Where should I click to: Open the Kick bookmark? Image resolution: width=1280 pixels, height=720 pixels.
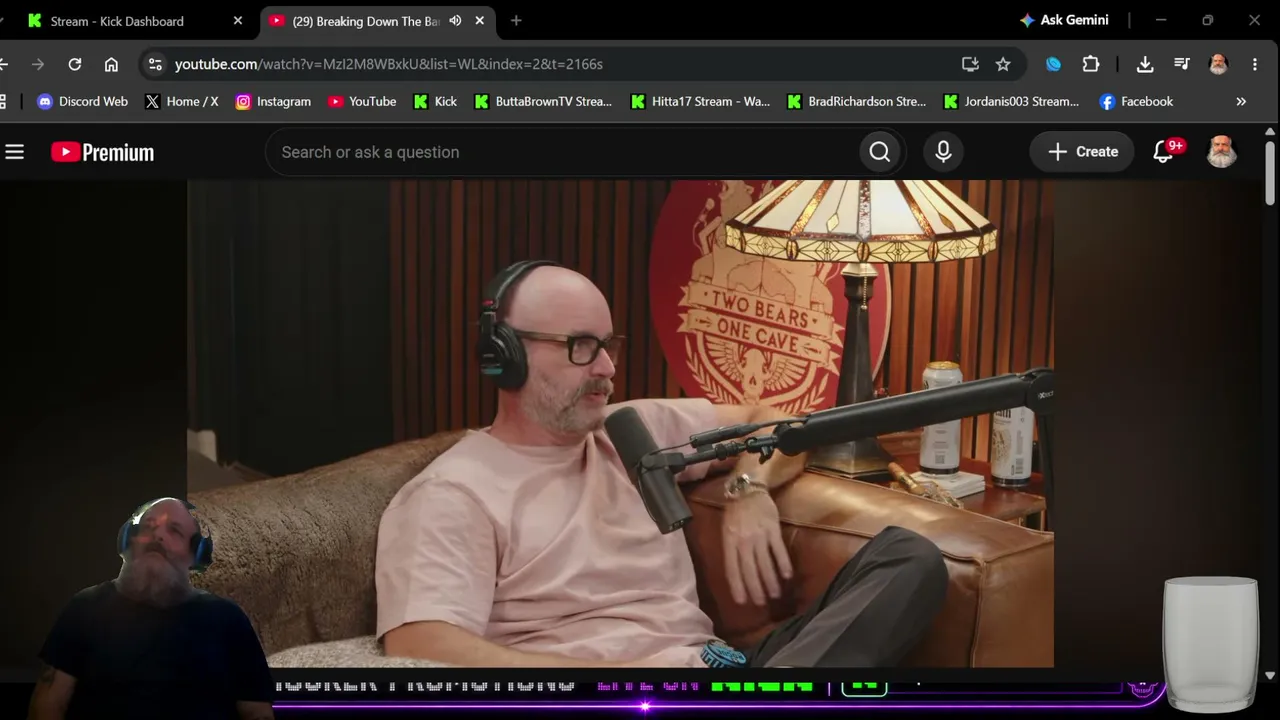tap(435, 101)
